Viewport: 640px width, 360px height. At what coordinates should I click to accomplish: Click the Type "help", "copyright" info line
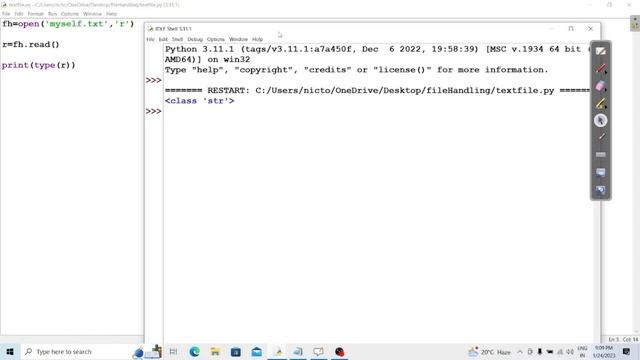[357, 70]
